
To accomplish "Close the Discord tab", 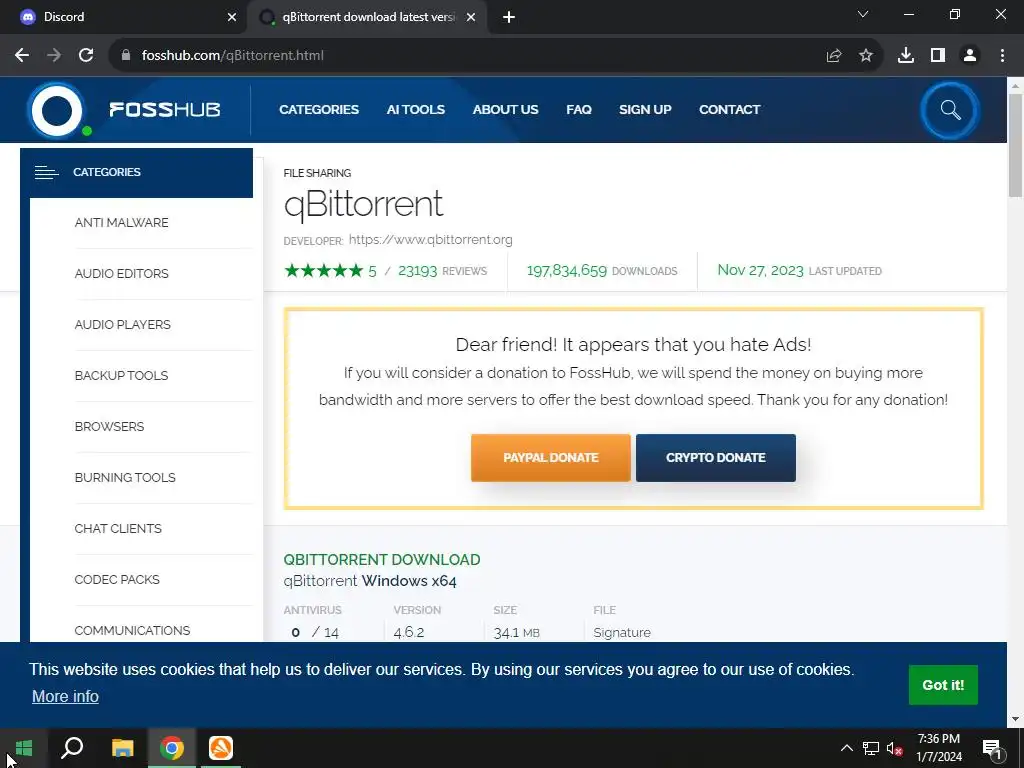I will click(232, 17).
